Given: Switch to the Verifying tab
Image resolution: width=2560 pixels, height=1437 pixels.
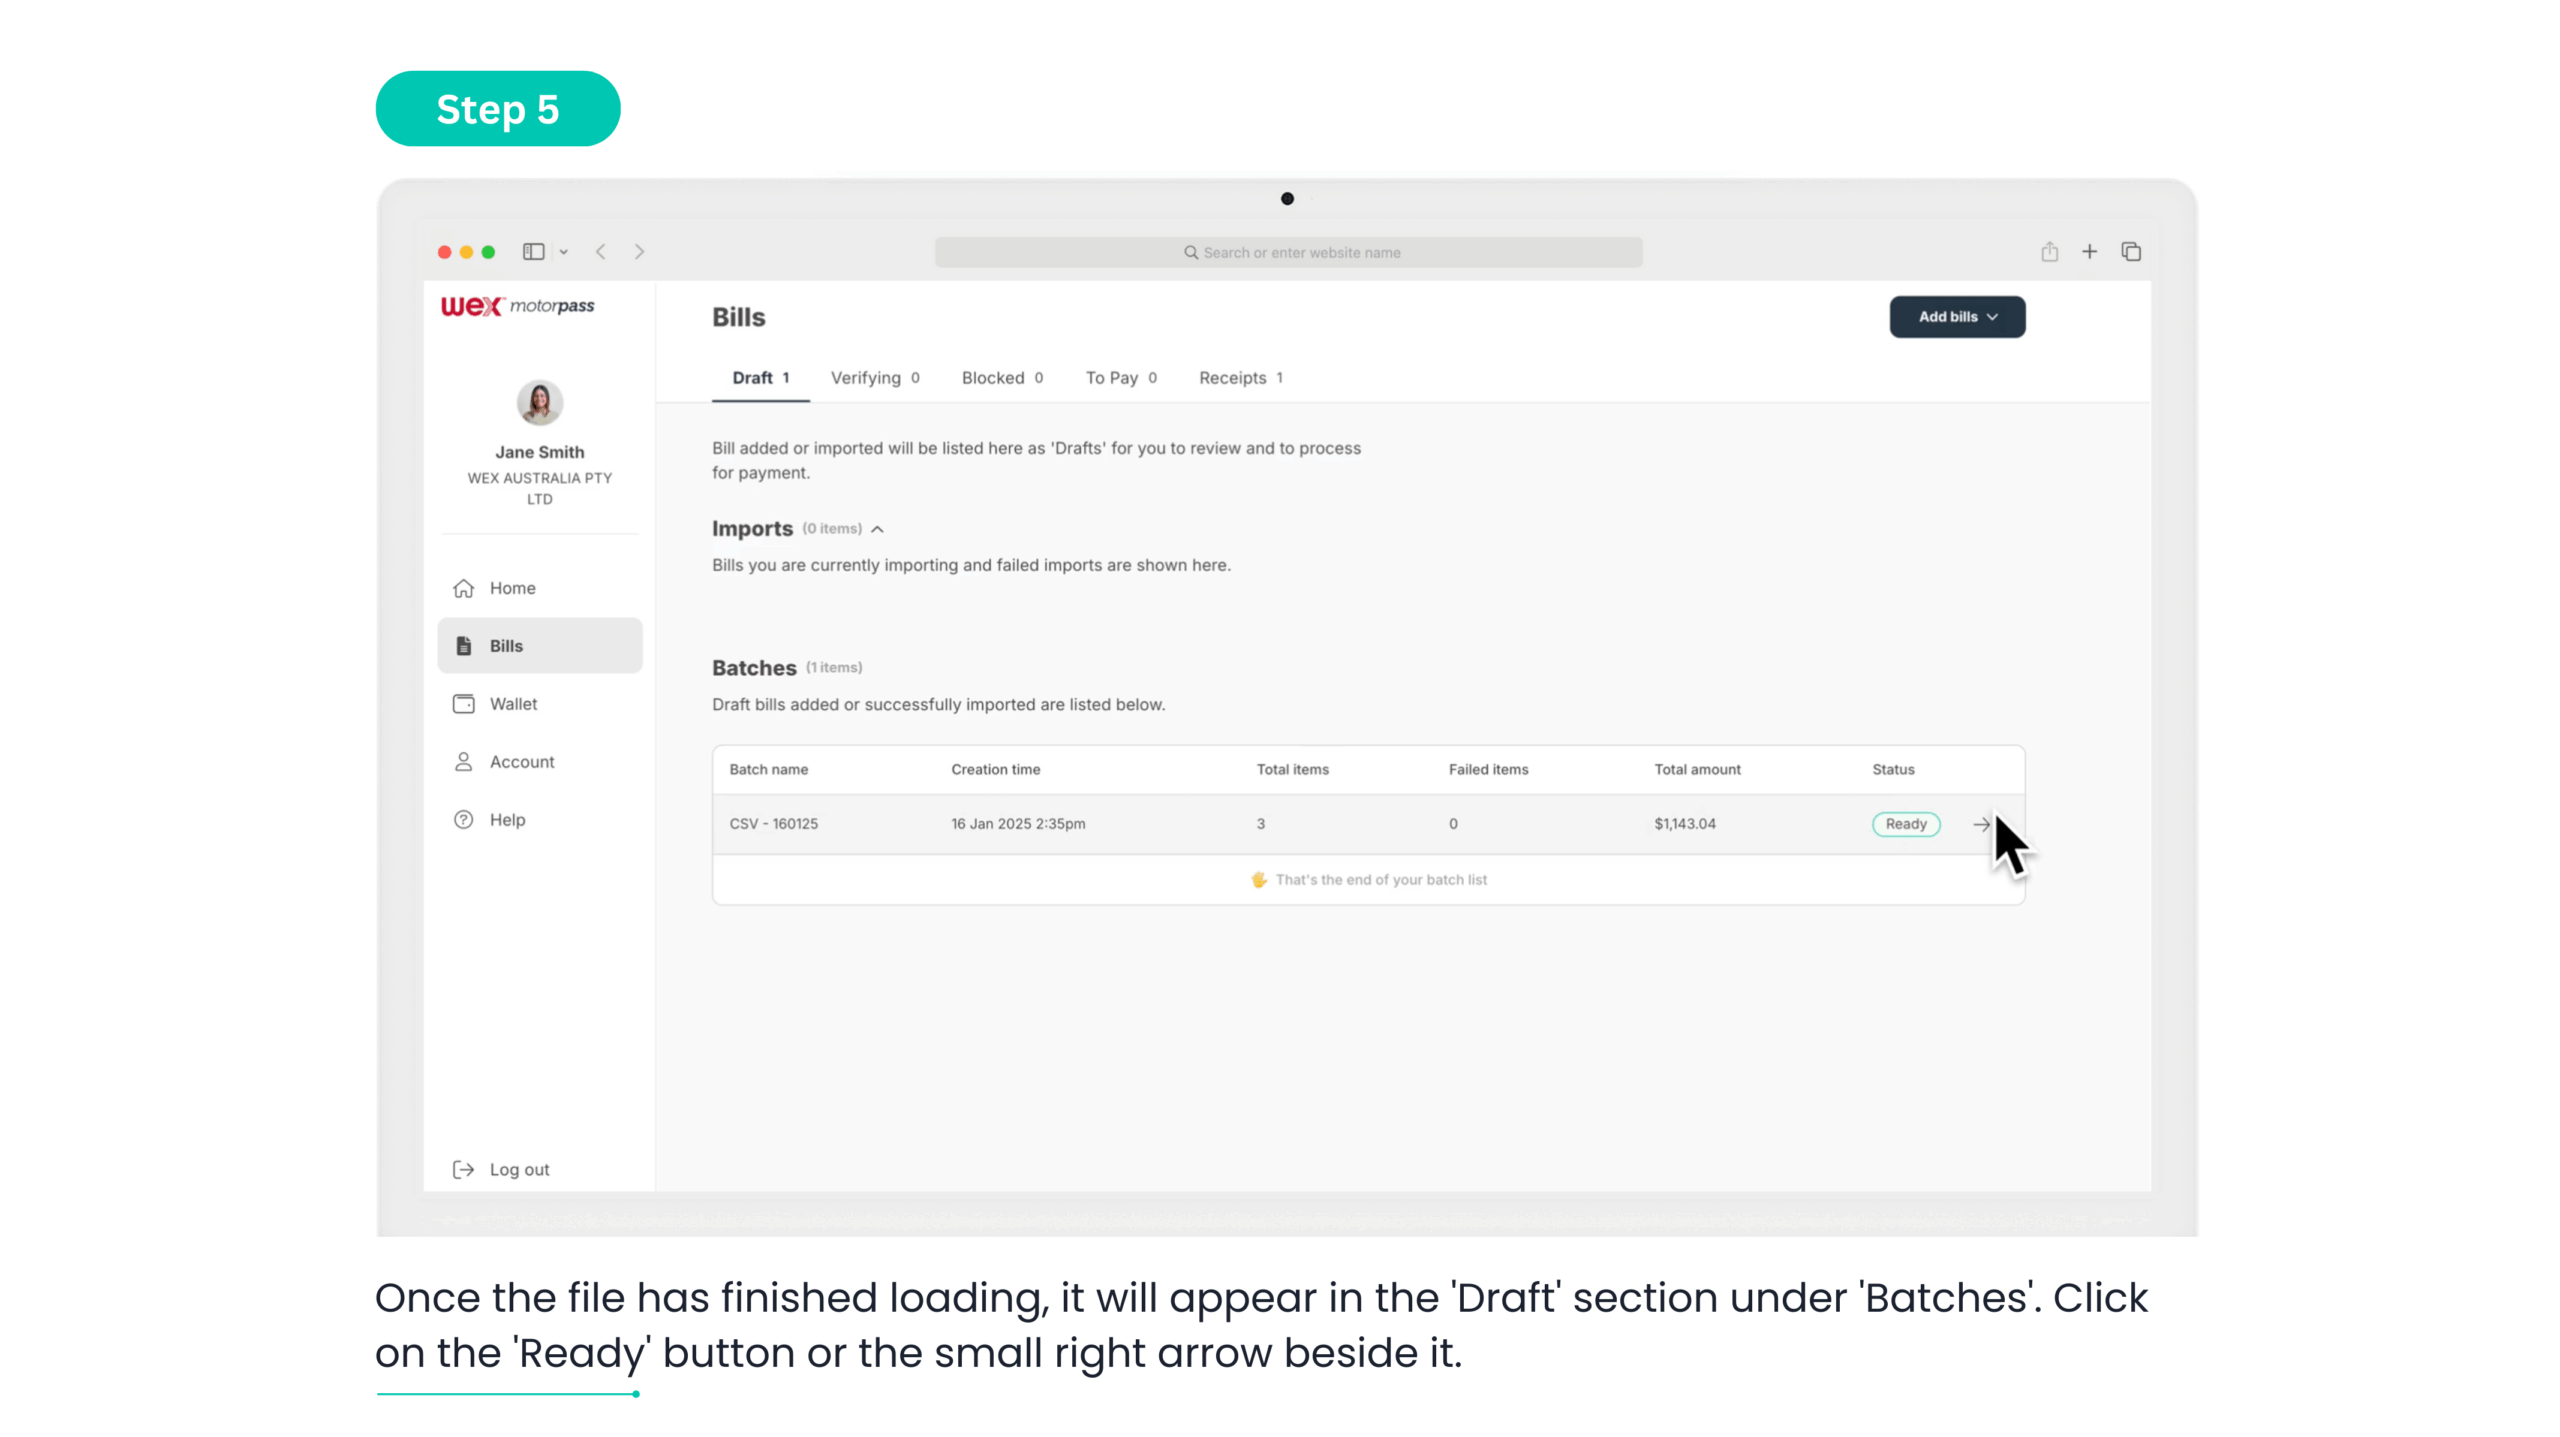Looking at the screenshot, I should (x=874, y=378).
